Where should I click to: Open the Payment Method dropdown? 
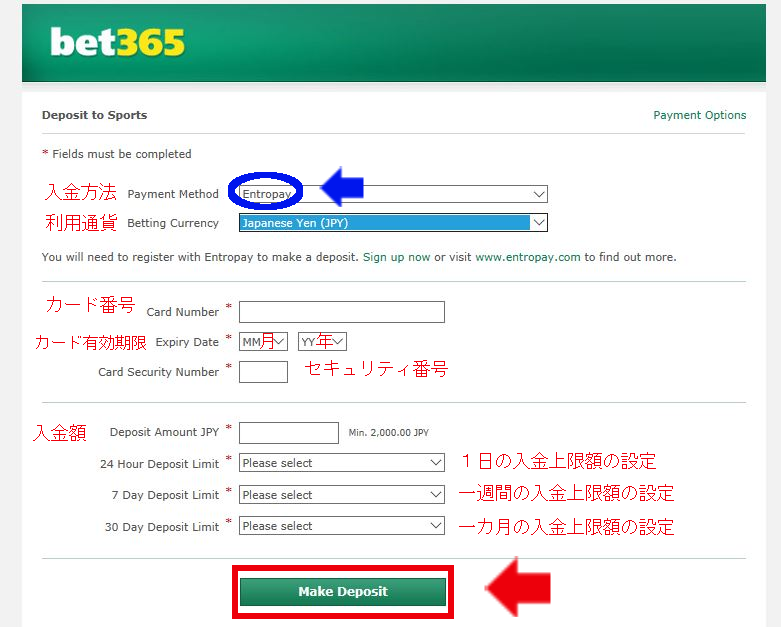(393, 194)
